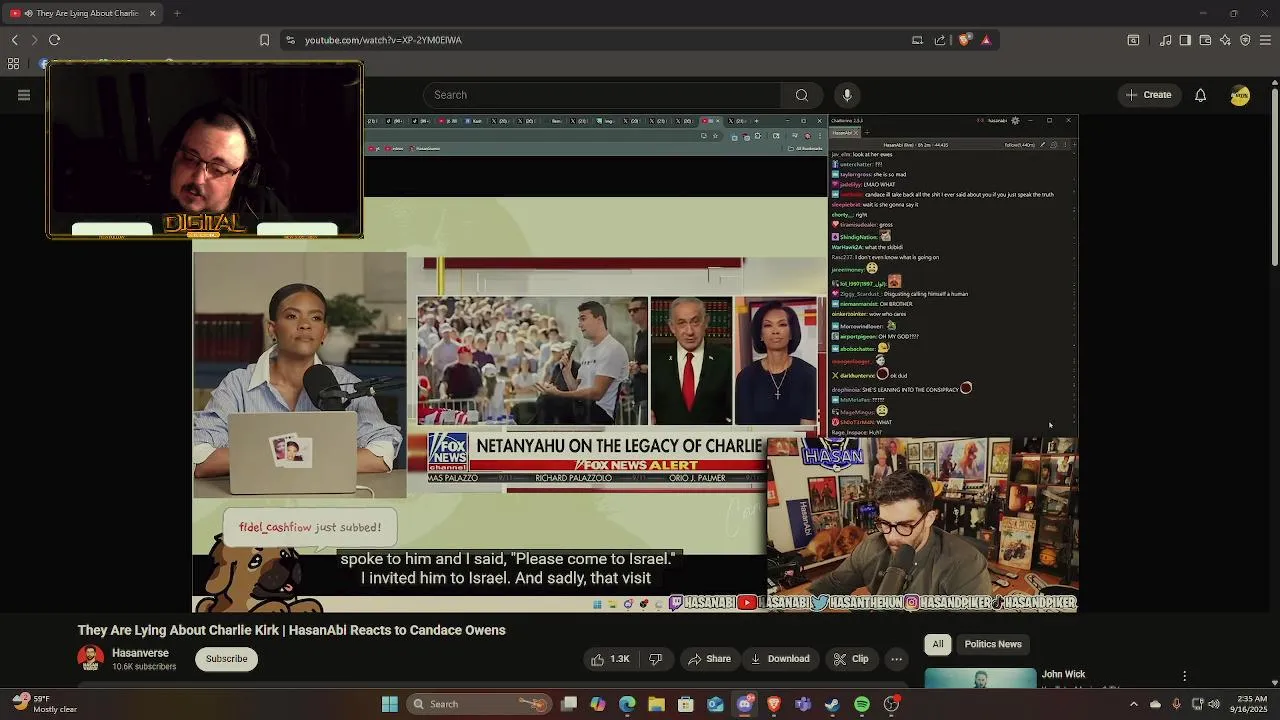Viewport: 1280px width, 720px height.
Task: Open the John Wick suggested video thumbnail
Action: 980,678
